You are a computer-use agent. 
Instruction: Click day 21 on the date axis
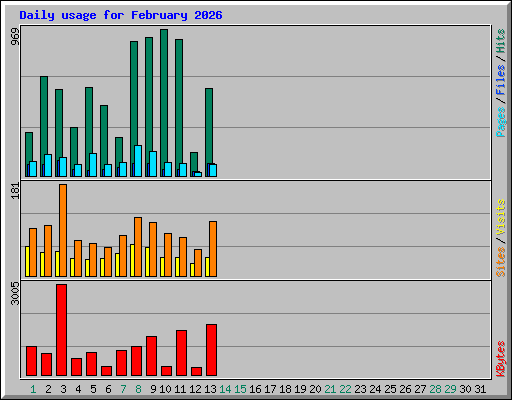[x=330, y=389]
